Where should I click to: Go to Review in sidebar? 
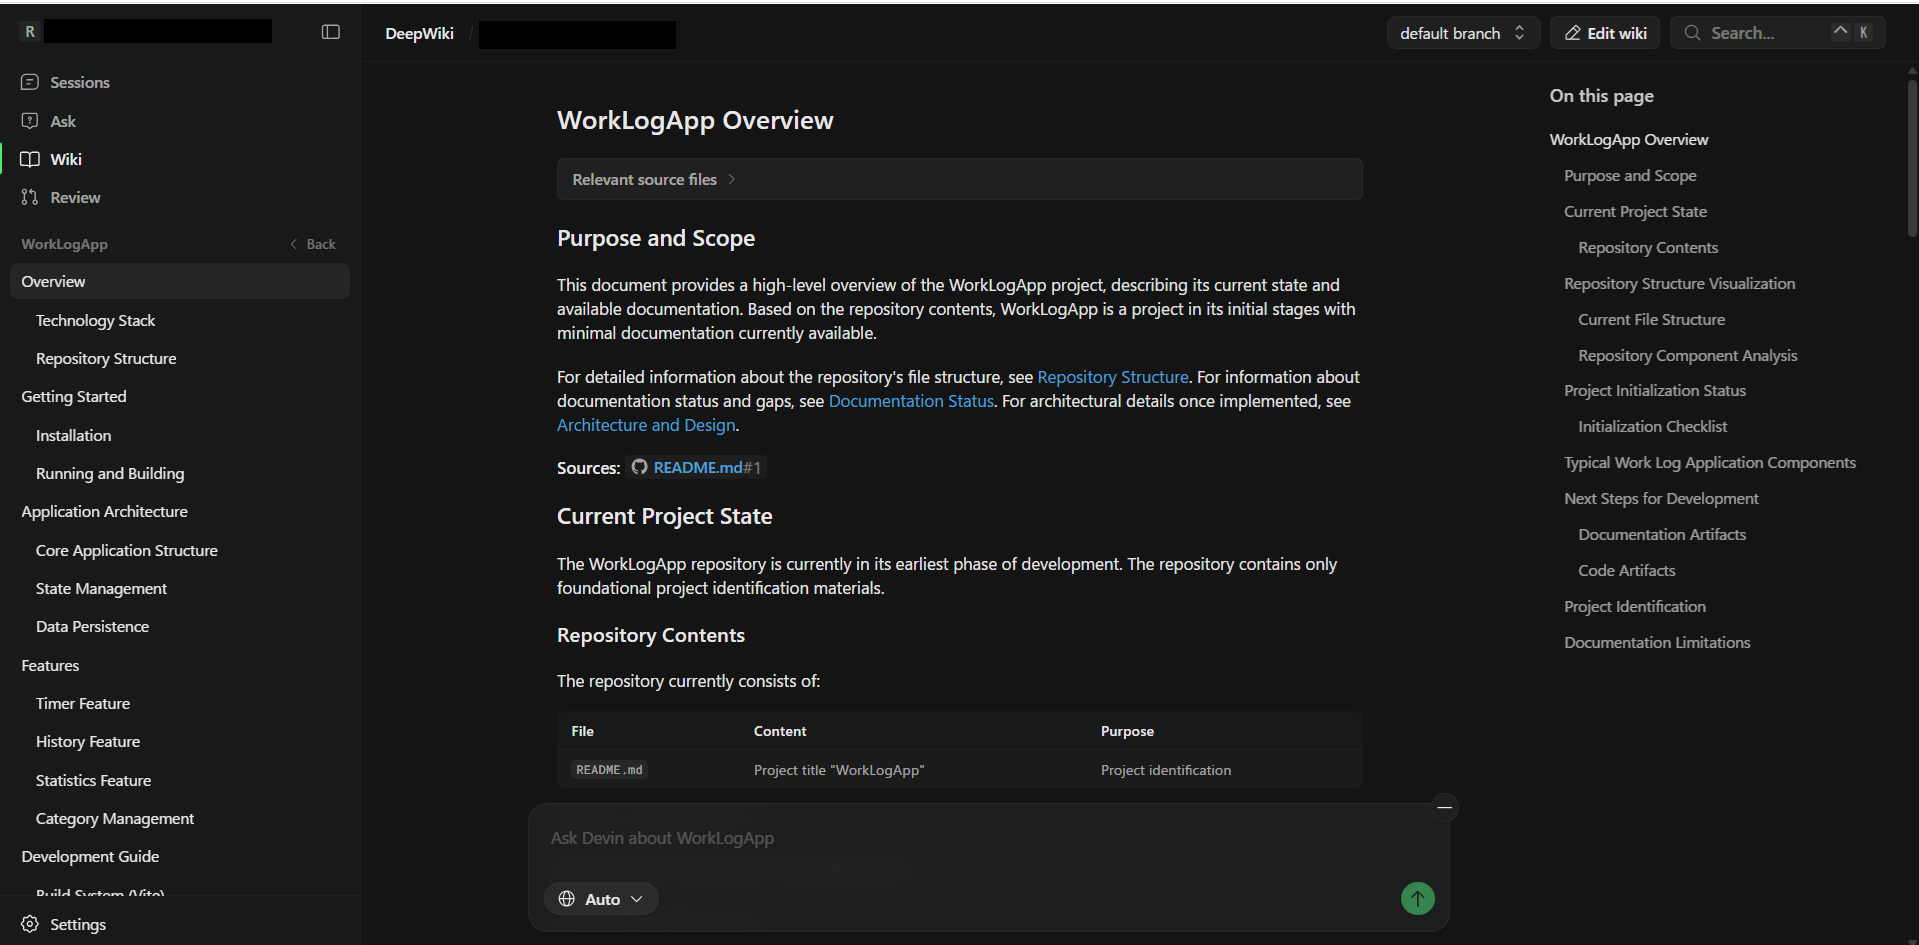coord(75,198)
